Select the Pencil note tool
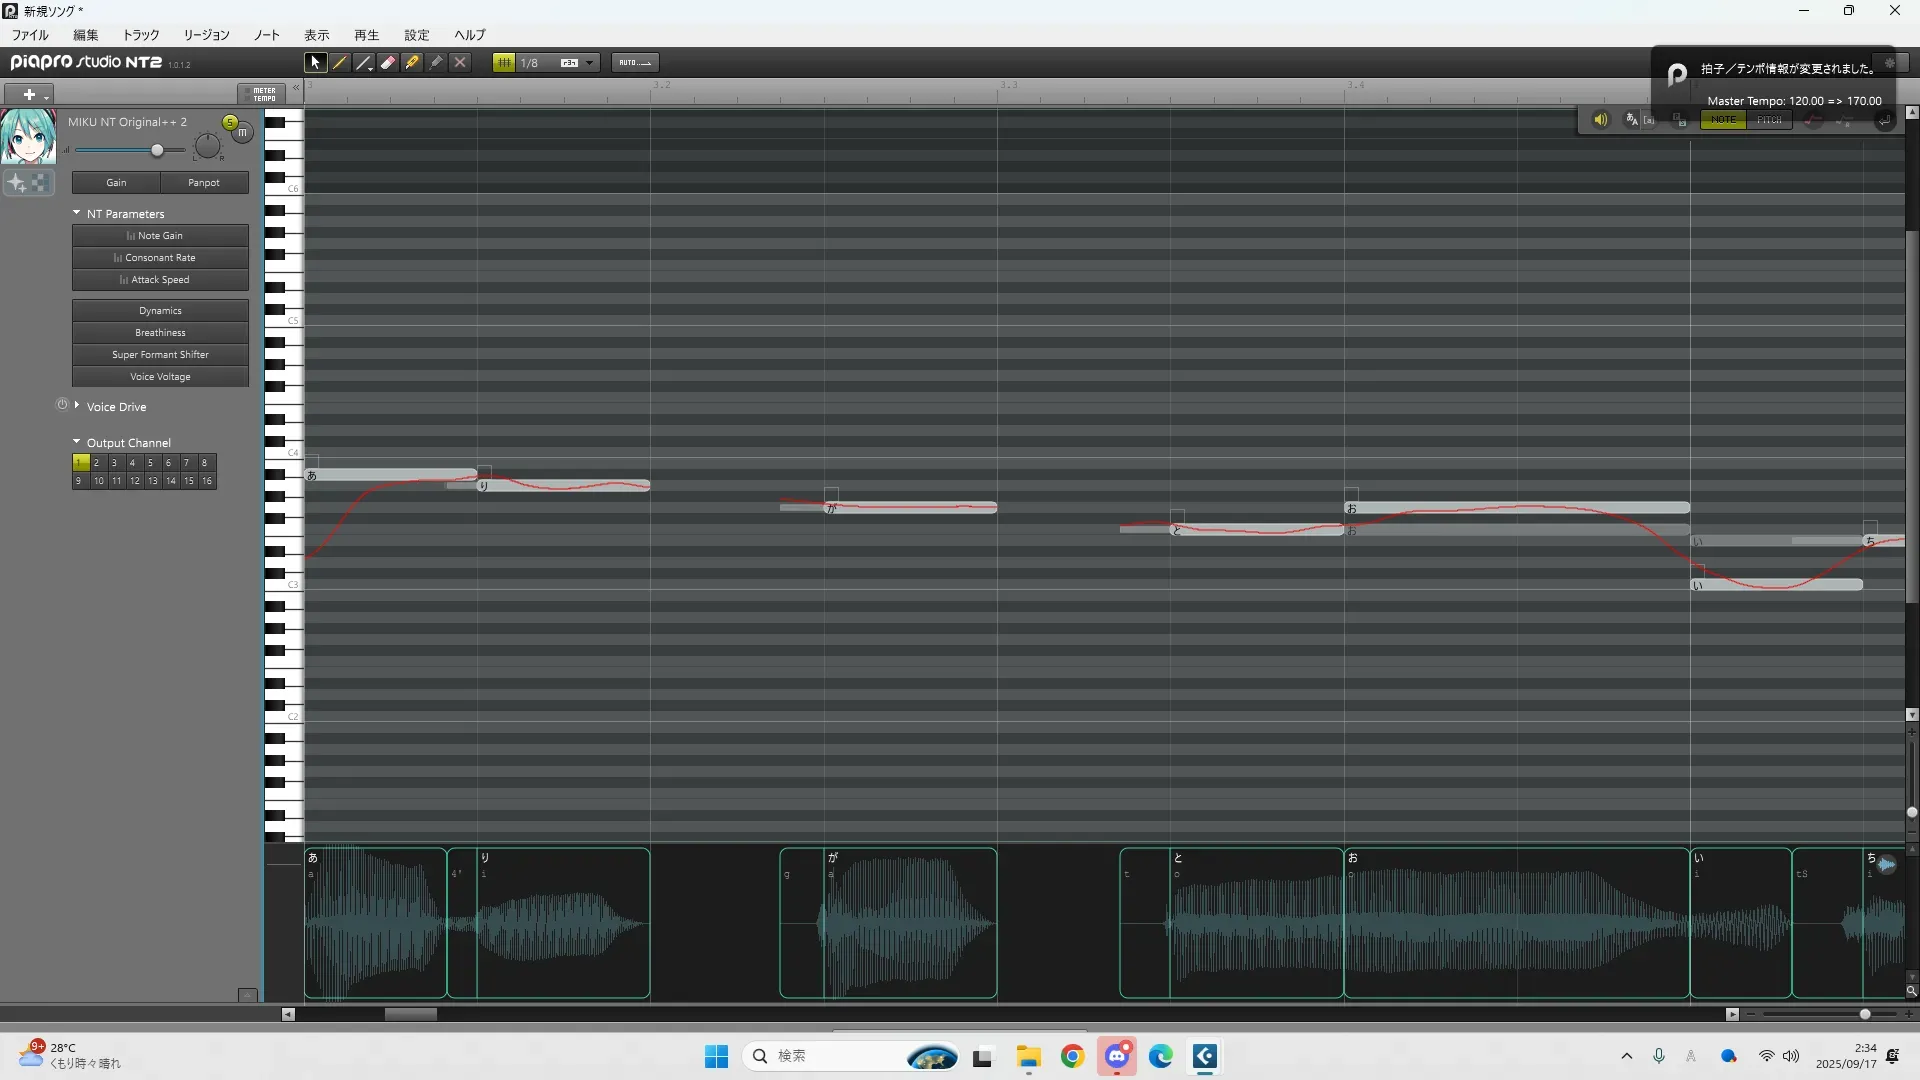Viewport: 1920px width, 1080px height. click(x=340, y=62)
